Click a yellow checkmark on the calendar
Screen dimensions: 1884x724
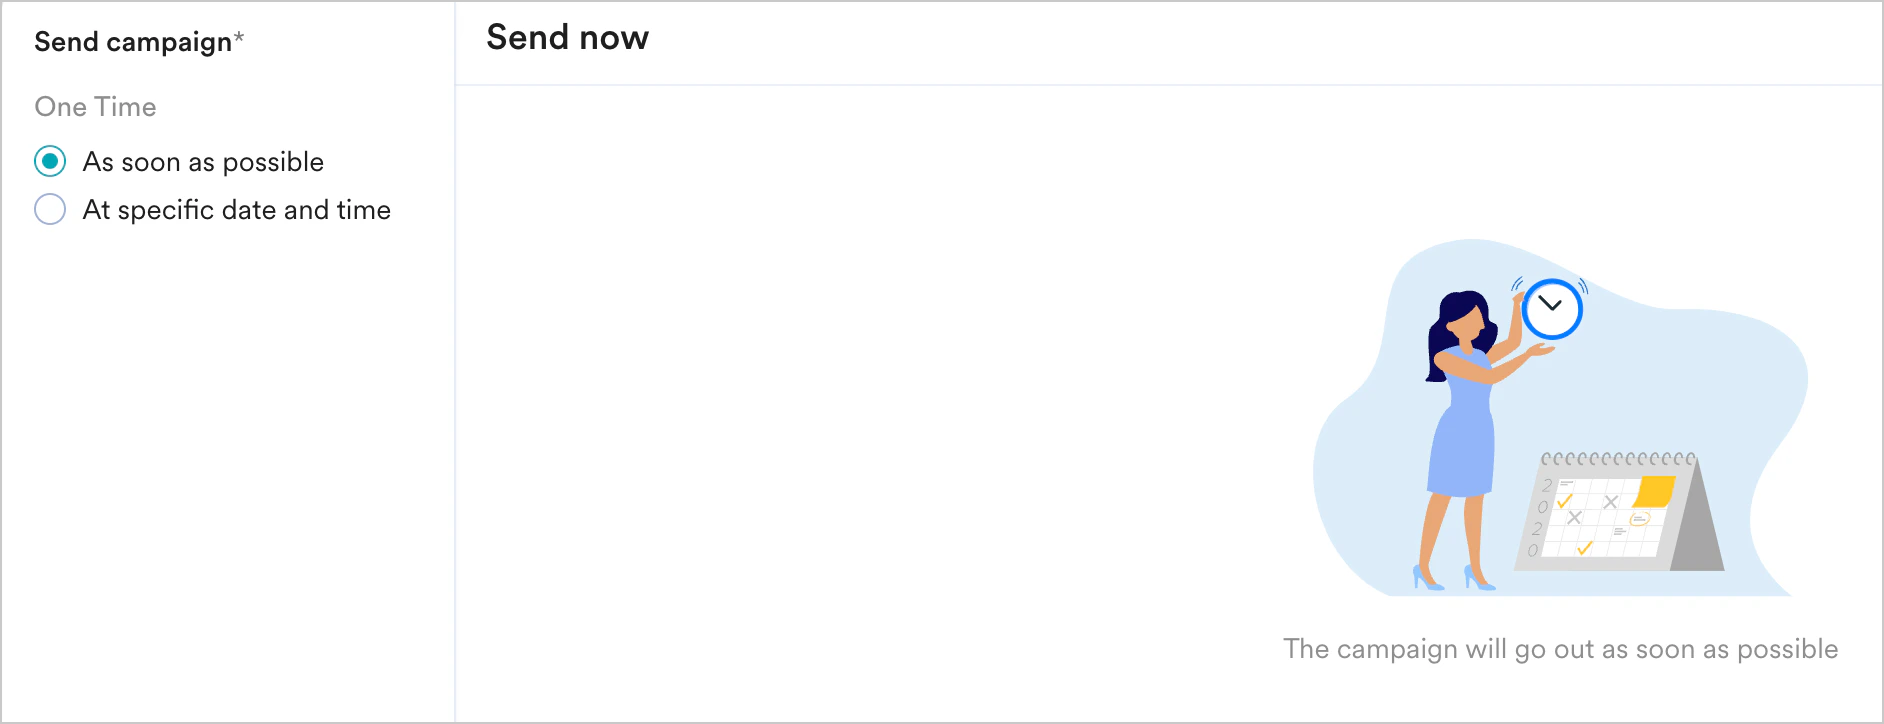point(1563,501)
